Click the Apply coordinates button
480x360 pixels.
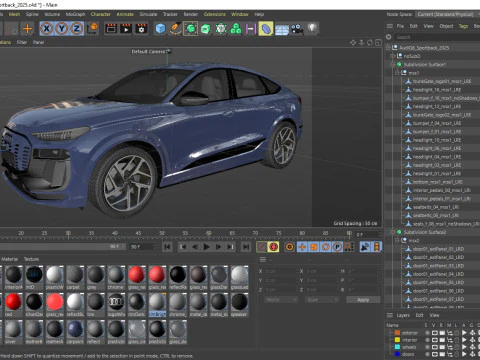click(x=363, y=300)
